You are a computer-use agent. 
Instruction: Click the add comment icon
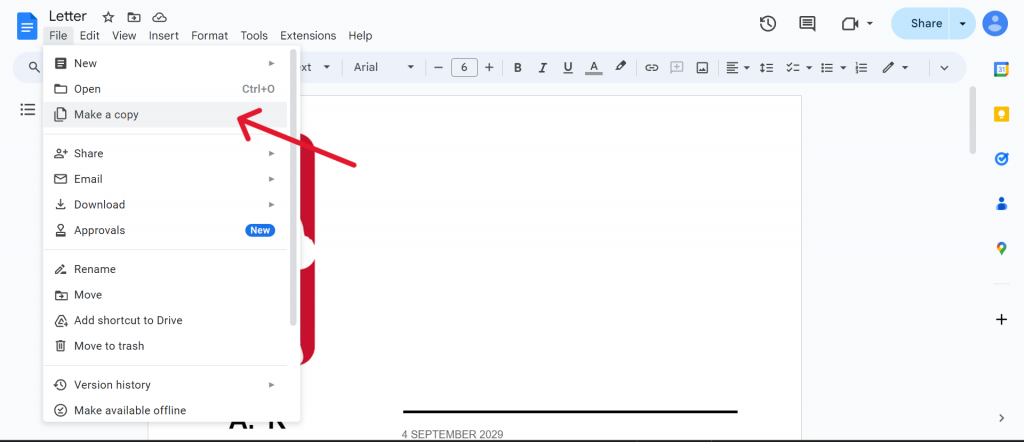point(677,67)
